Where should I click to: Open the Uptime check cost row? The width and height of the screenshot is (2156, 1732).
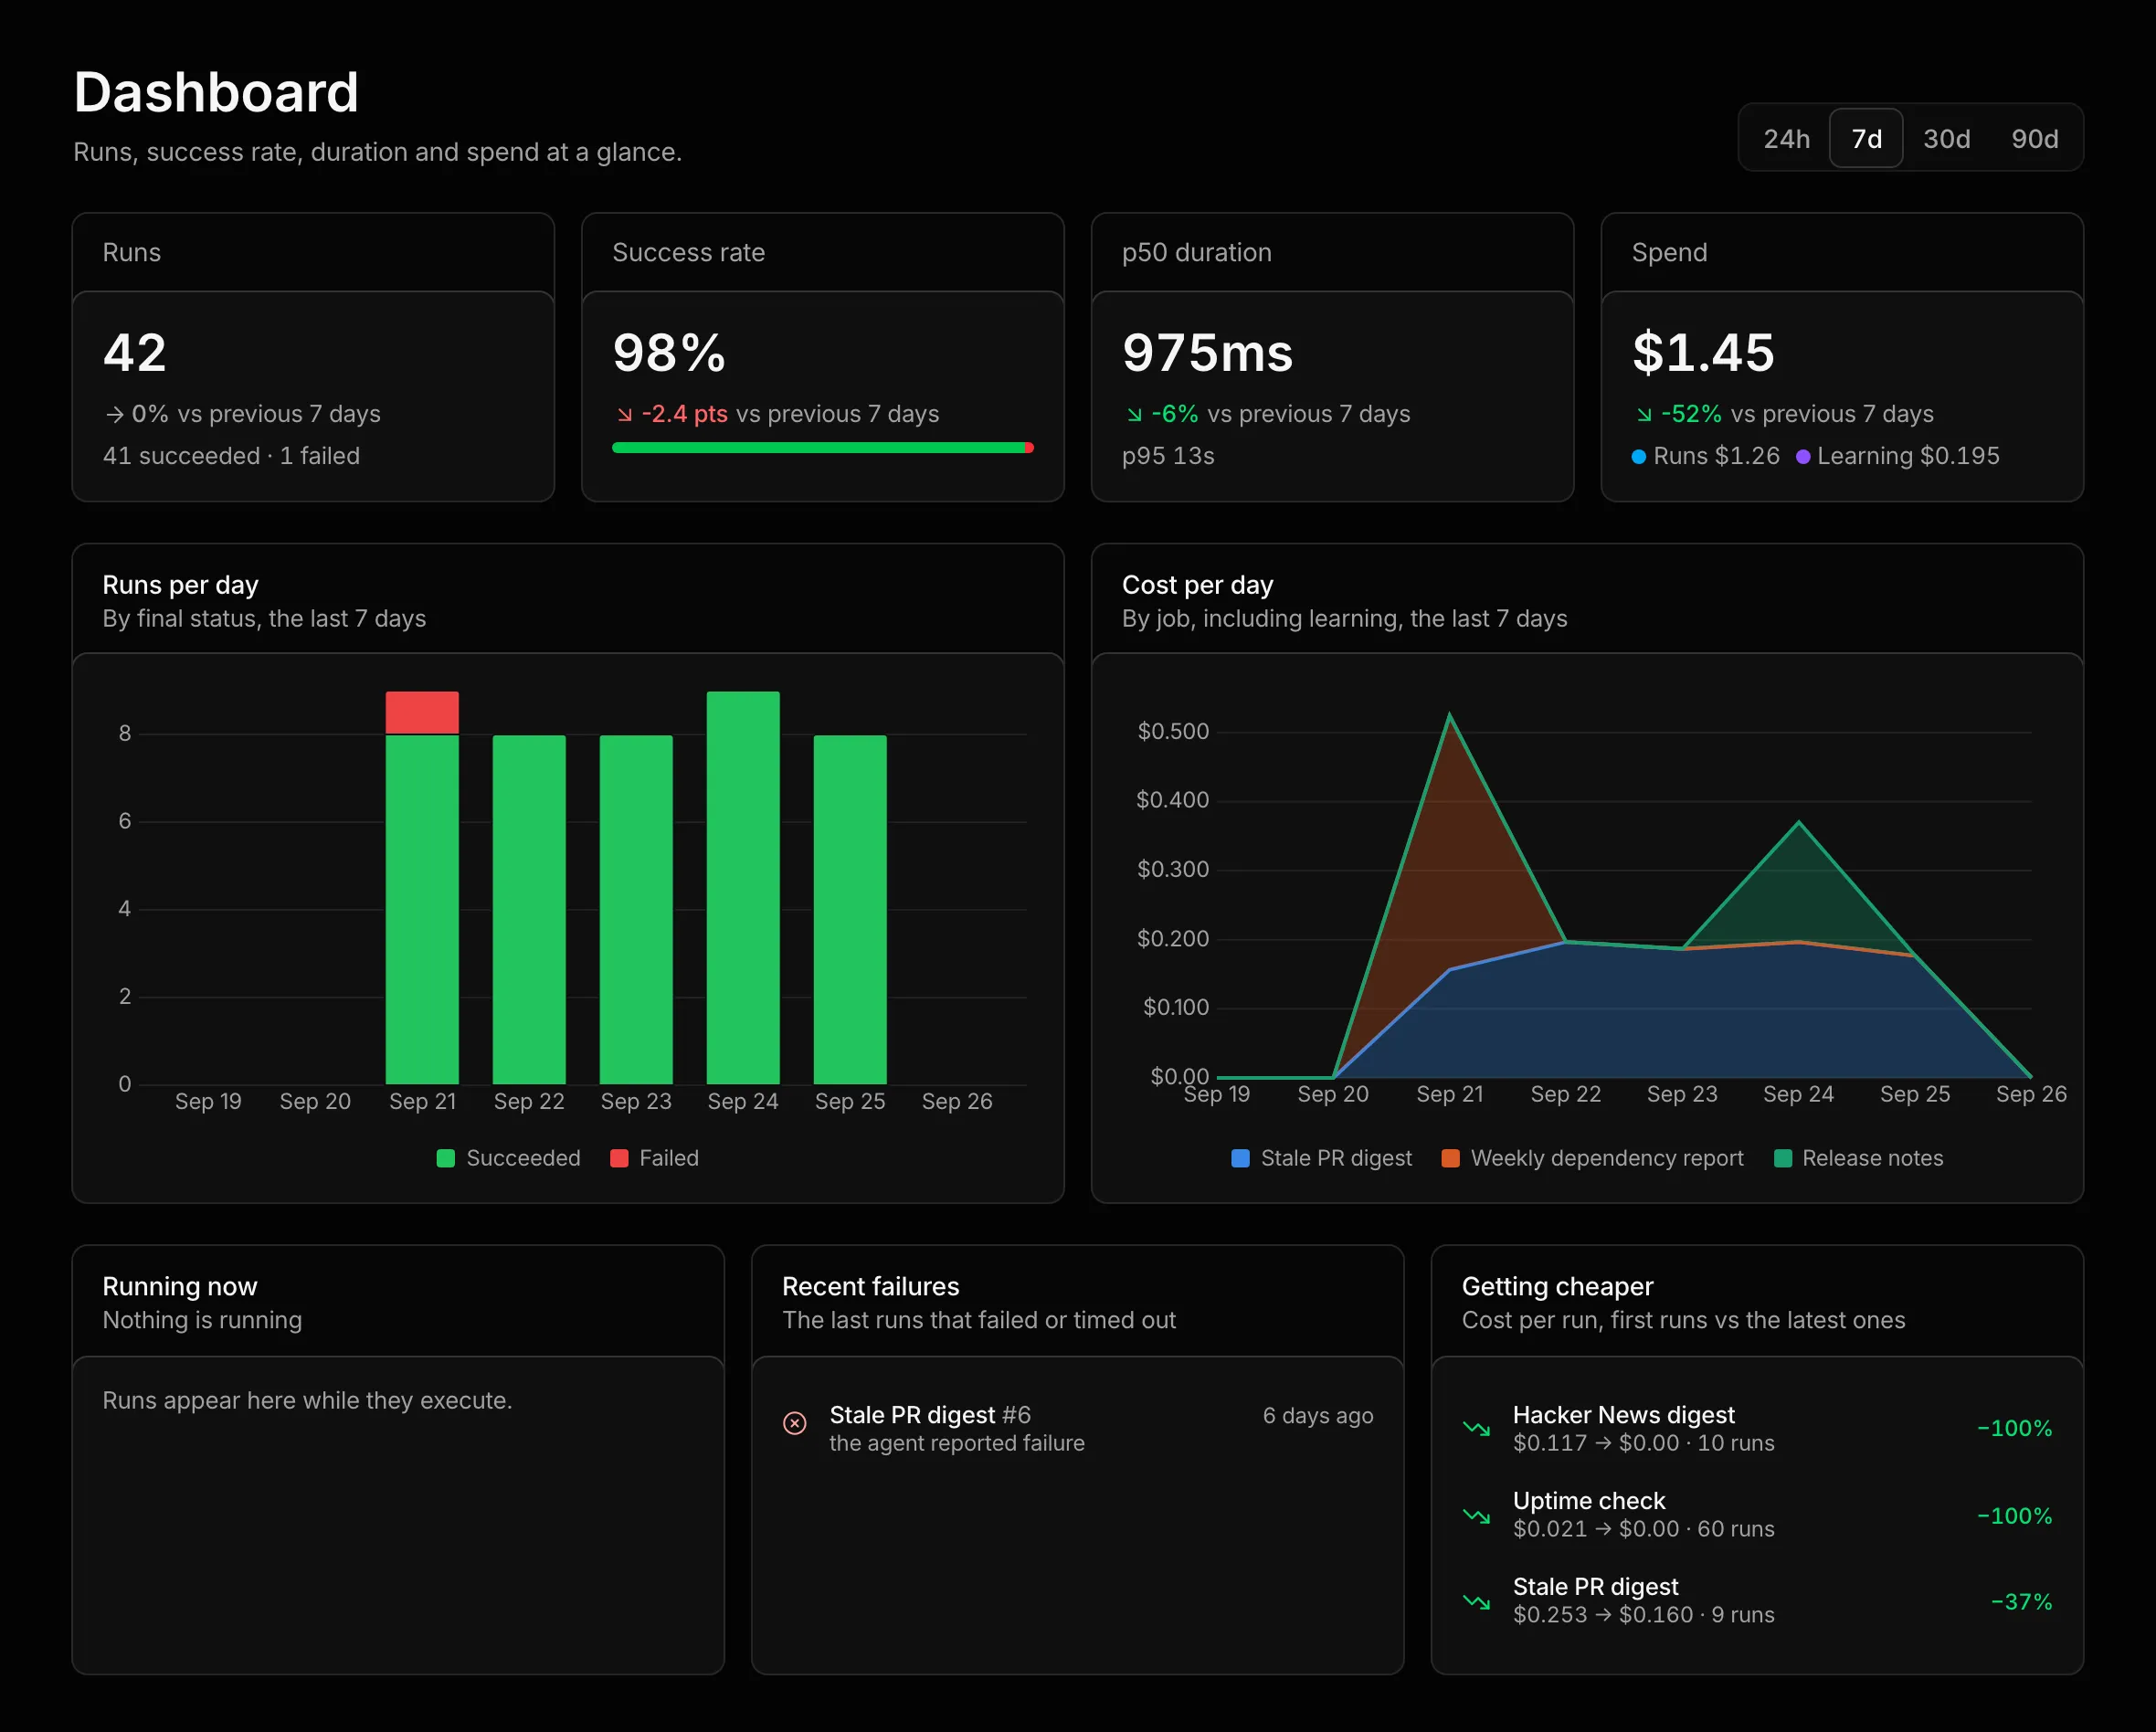tap(1757, 1515)
